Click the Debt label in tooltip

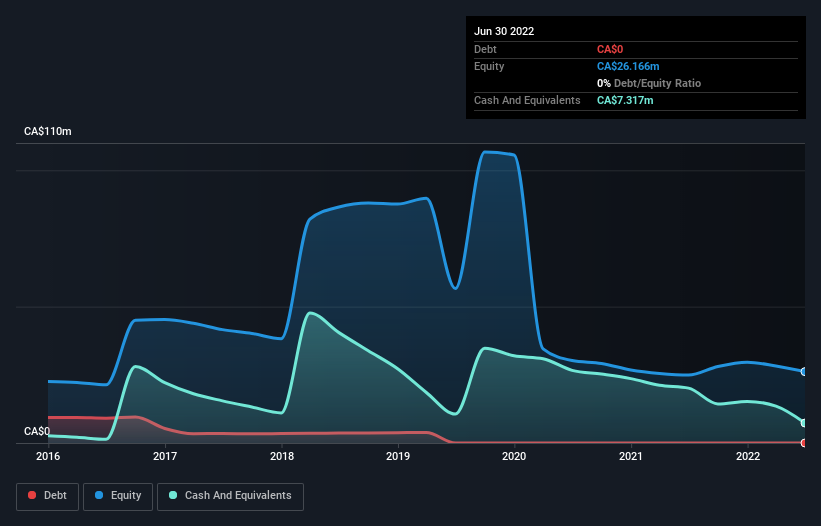tap(485, 49)
